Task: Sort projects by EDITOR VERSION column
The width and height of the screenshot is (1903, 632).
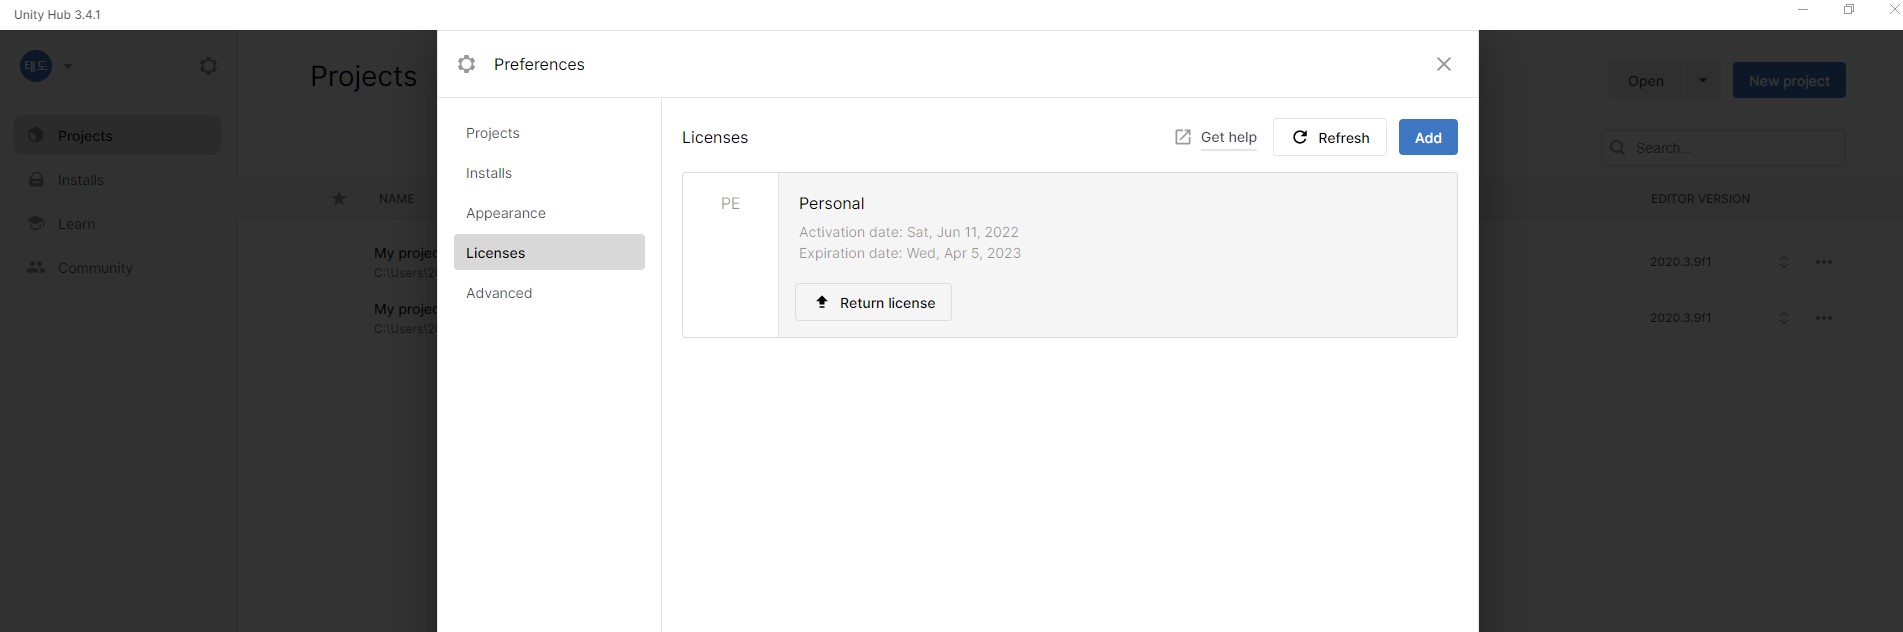Action: (1700, 199)
